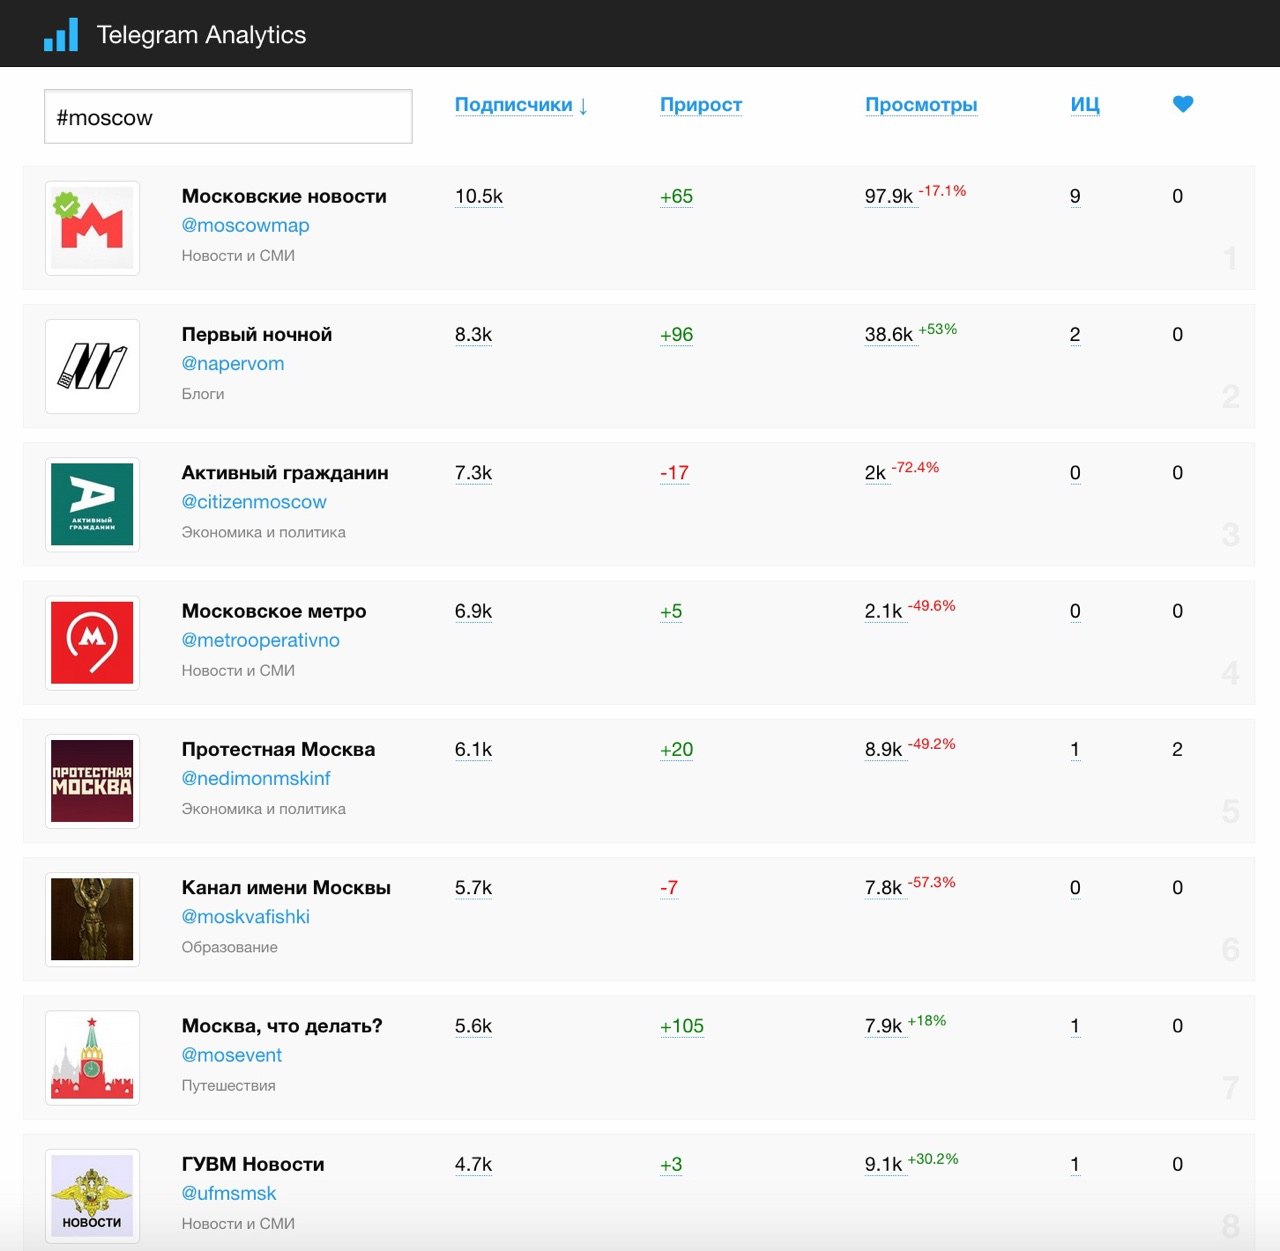The height and width of the screenshot is (1251, 1280).
Task: Click ГУВМ Новости channel title
Action: [253, 1164]
